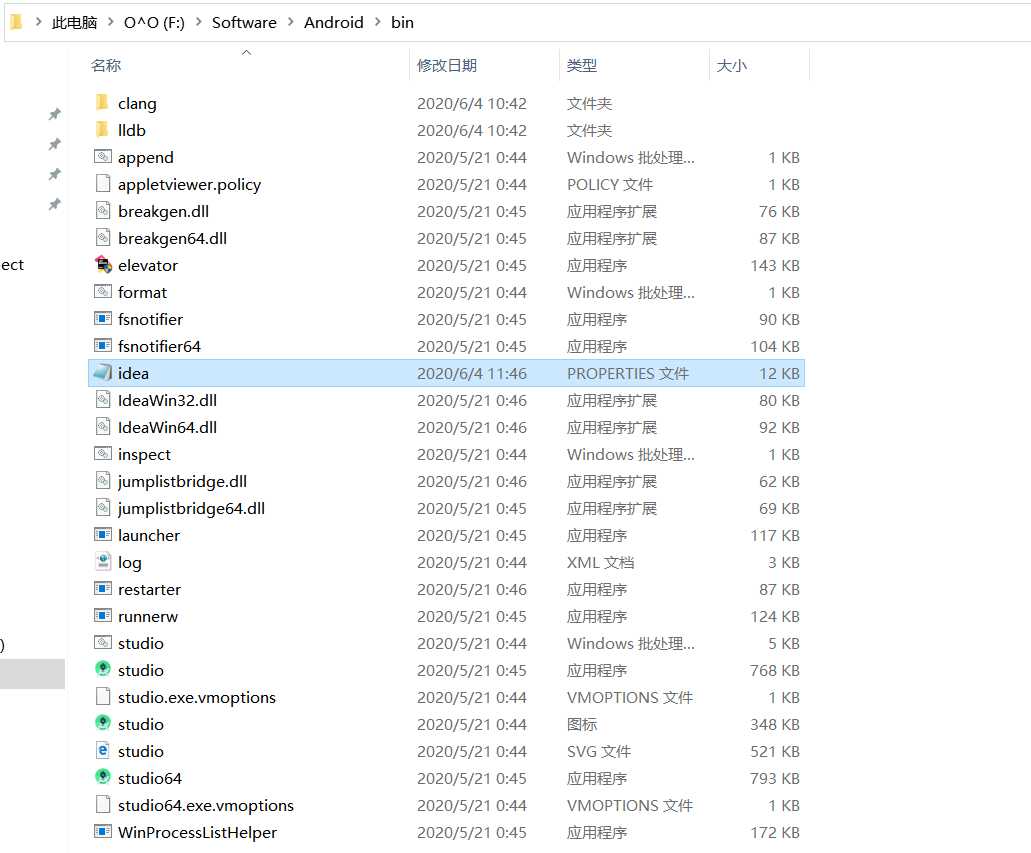The height and width of the screenshot is (853, 1031).
Task: Click the WinProcessListHelper file name
Action: pos(197,833)
